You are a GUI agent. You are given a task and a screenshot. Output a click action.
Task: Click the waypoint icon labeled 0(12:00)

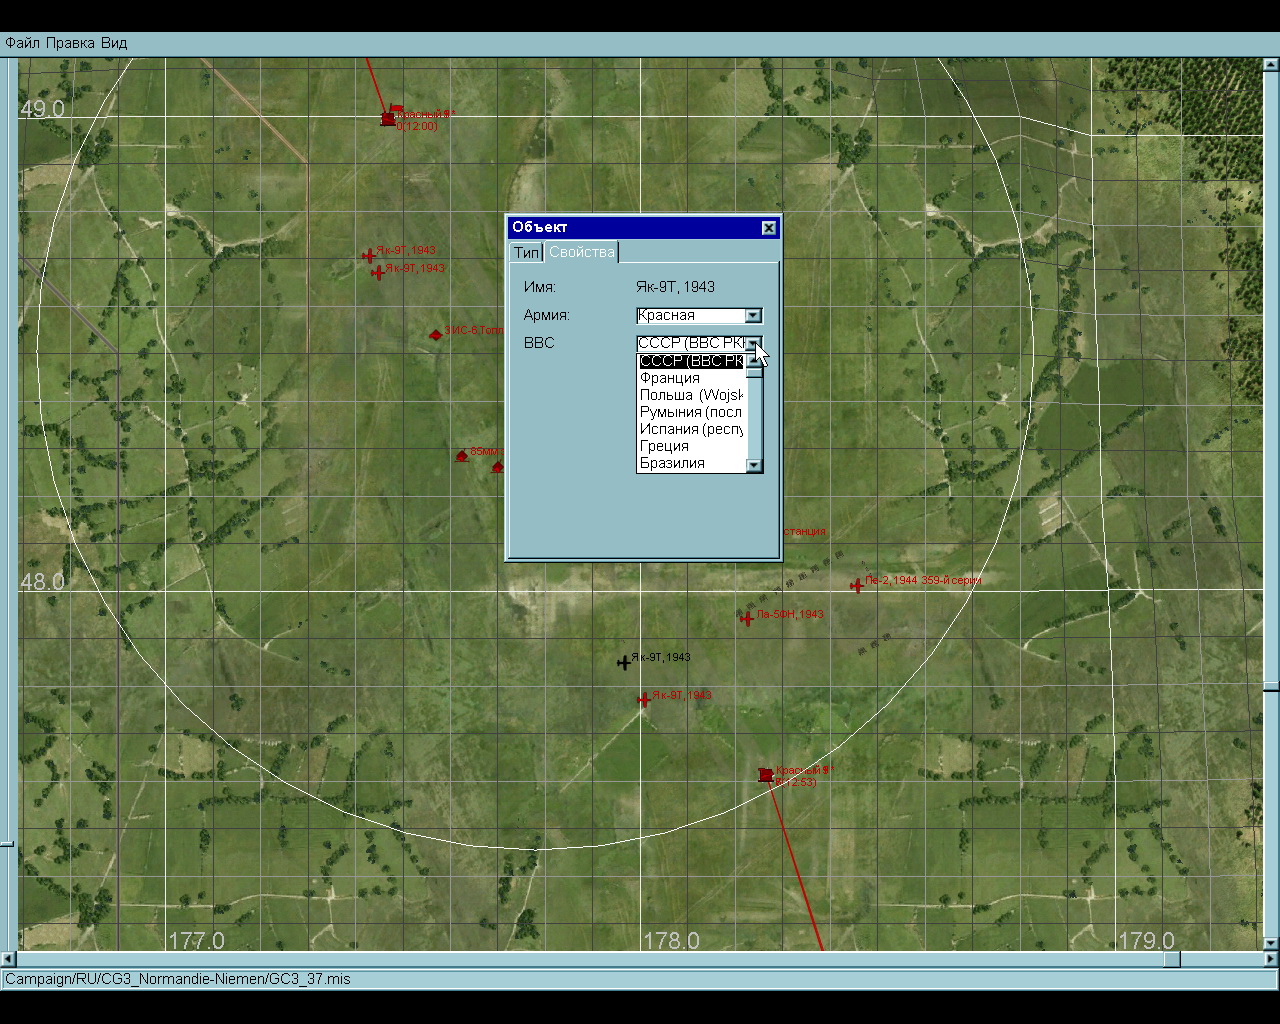(x=388, y=119)
